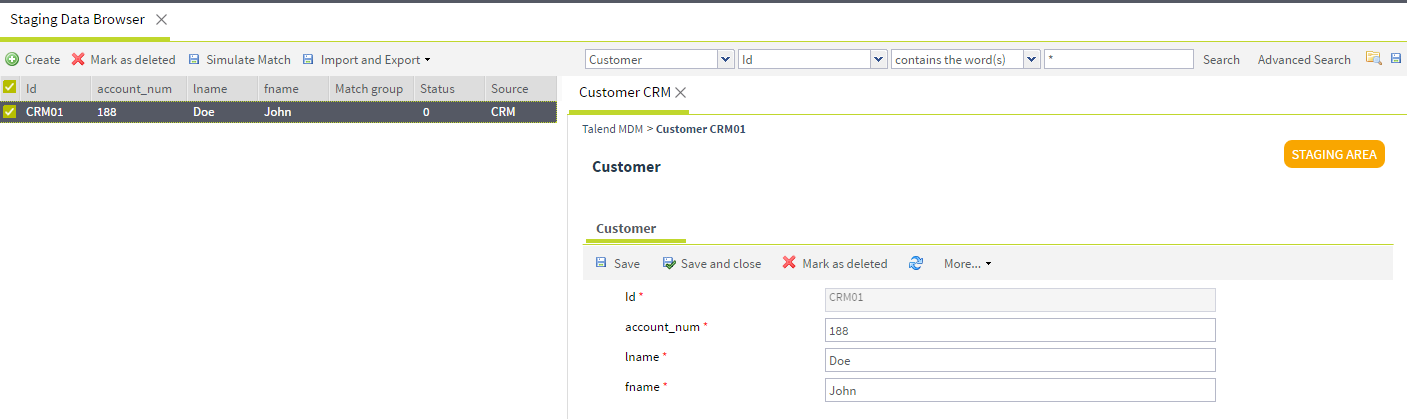Image resolution: width=1407 pixels, height=419 pixels.
Task: Open the Customer entity dropdown
Action: click(x=726, y=60)
